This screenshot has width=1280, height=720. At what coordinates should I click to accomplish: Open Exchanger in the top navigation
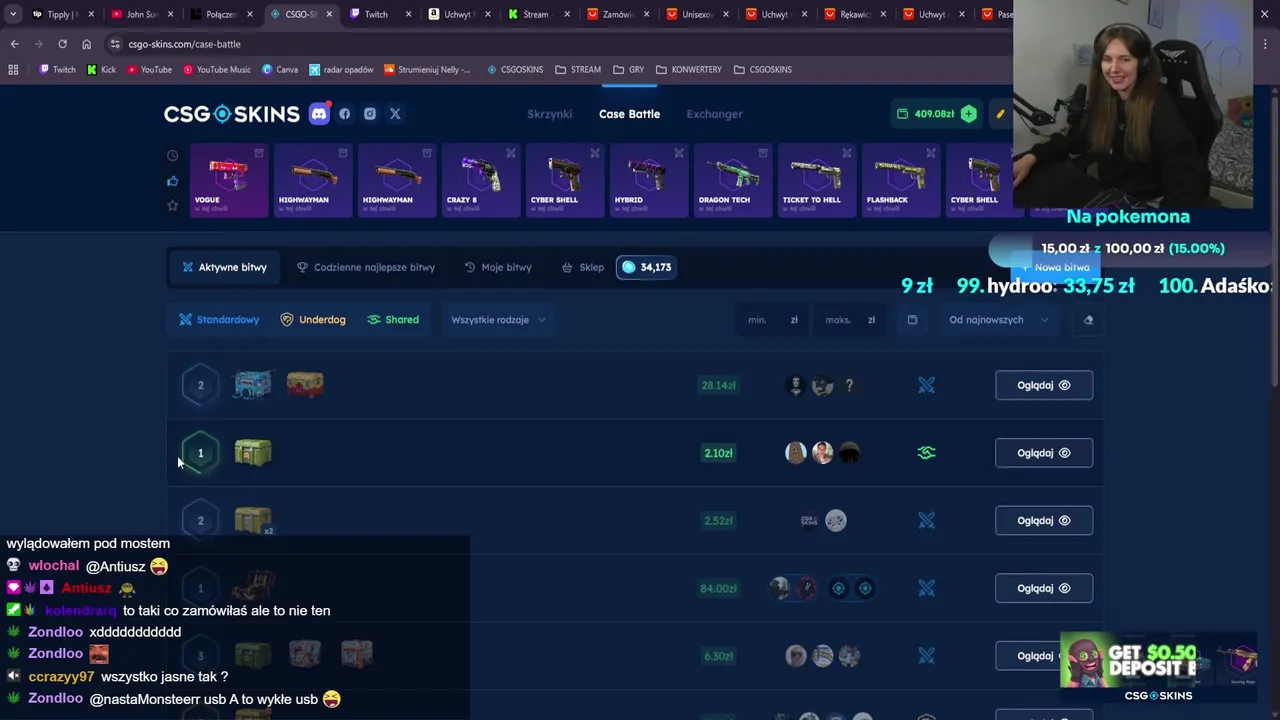pyautogui.click(x=714, y=114)
